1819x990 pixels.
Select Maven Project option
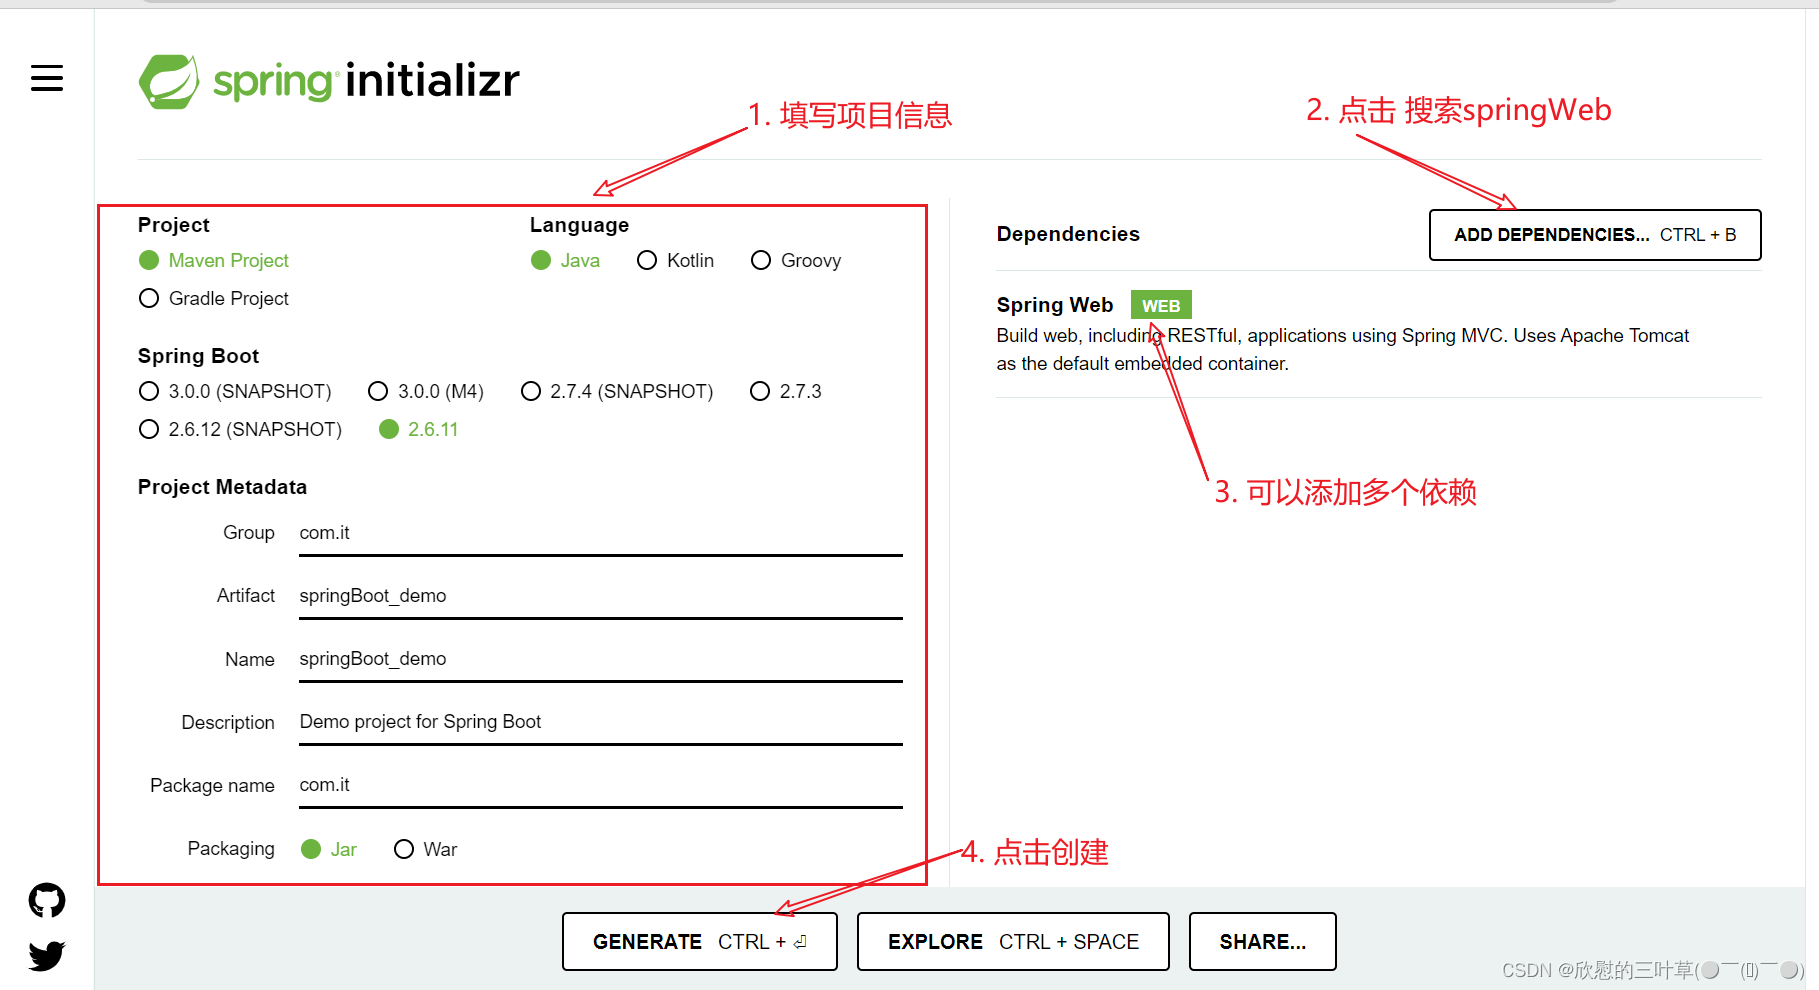214,261
